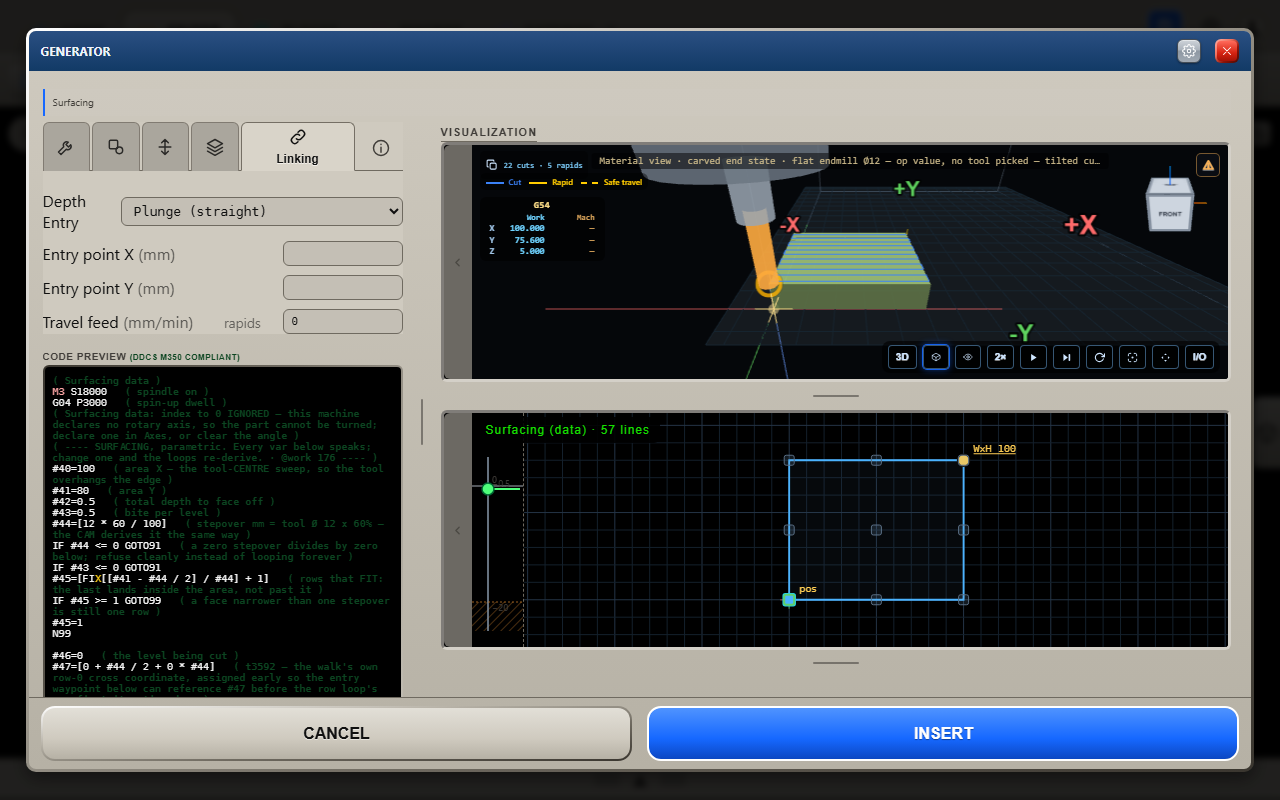This screenshot has width=1280, height=800.
Task: Collapse the visualization panel left chevron
Action: tap(458, 263)
